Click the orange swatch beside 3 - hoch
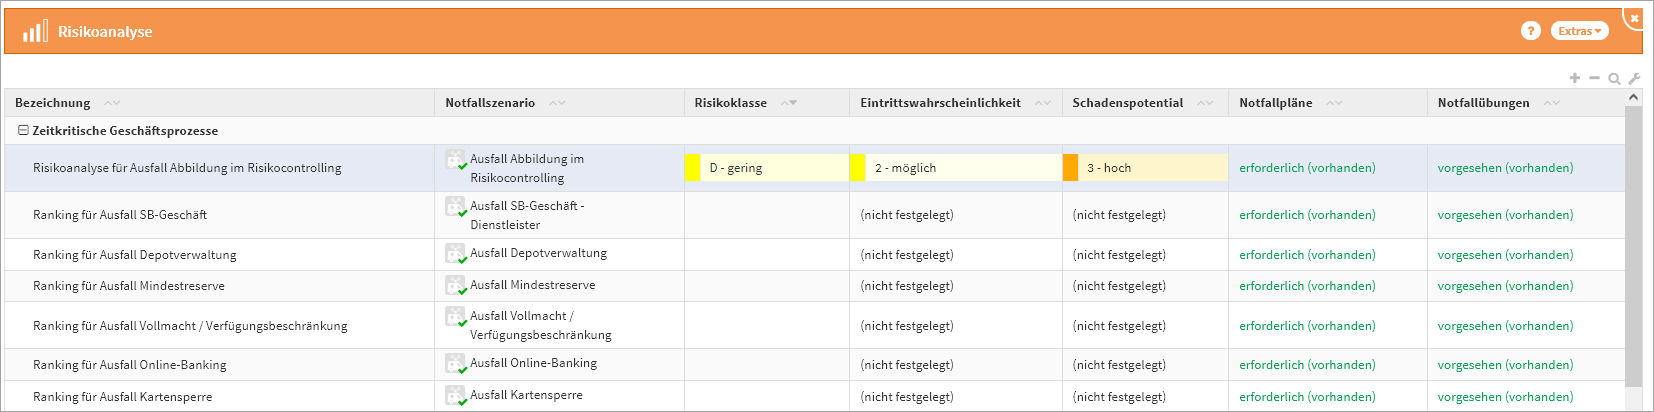 click(x=1070, y=168)
